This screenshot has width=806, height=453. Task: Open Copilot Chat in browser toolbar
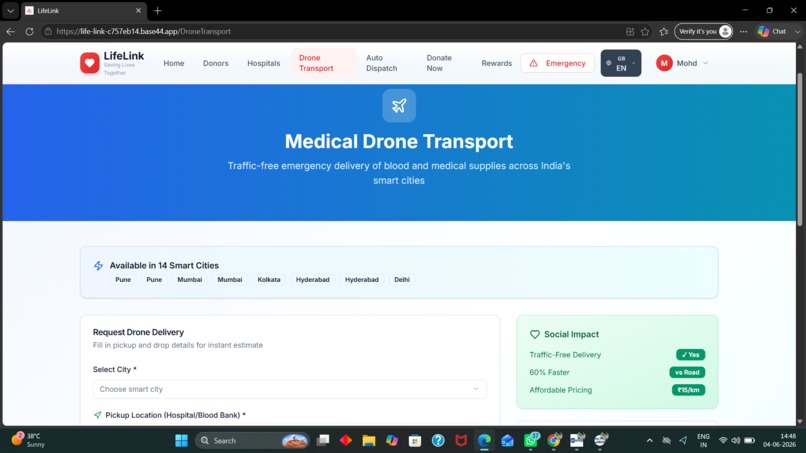point(772,31)
